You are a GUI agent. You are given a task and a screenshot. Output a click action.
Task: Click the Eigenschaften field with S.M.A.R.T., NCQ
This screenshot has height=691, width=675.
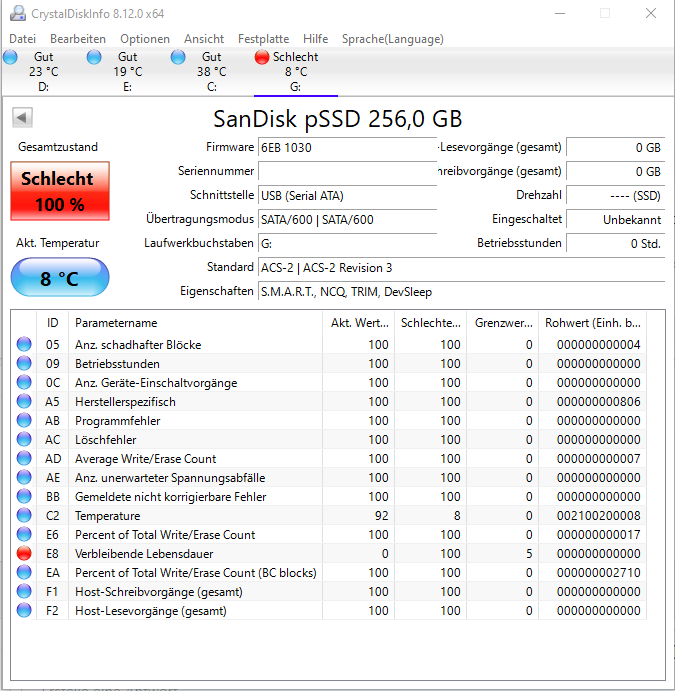[461, 292]
